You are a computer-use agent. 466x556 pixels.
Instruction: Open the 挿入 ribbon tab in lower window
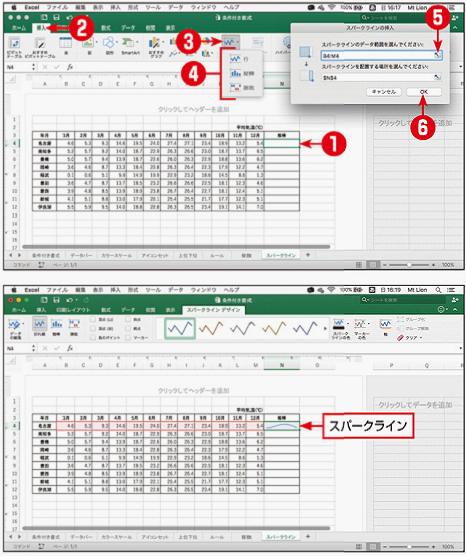[41, 310]
